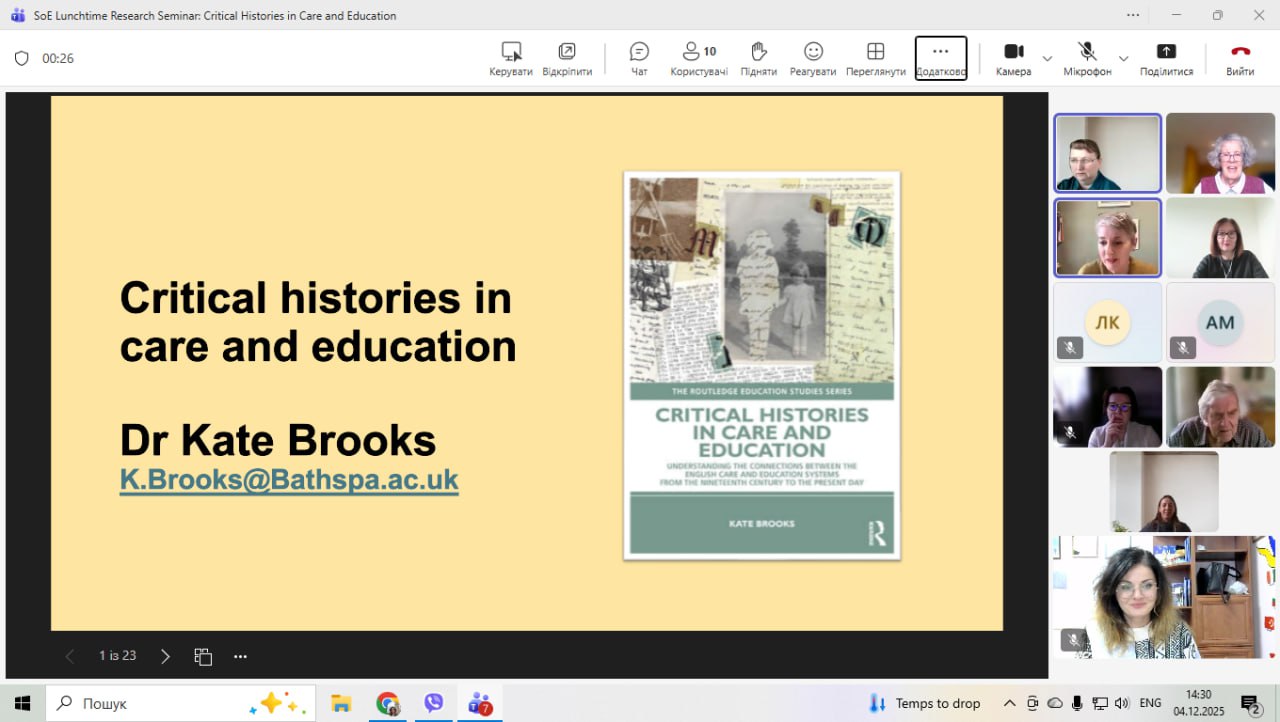Open the Переглянути view options
Screen dimensions: 1280x722
click(875, 58)
